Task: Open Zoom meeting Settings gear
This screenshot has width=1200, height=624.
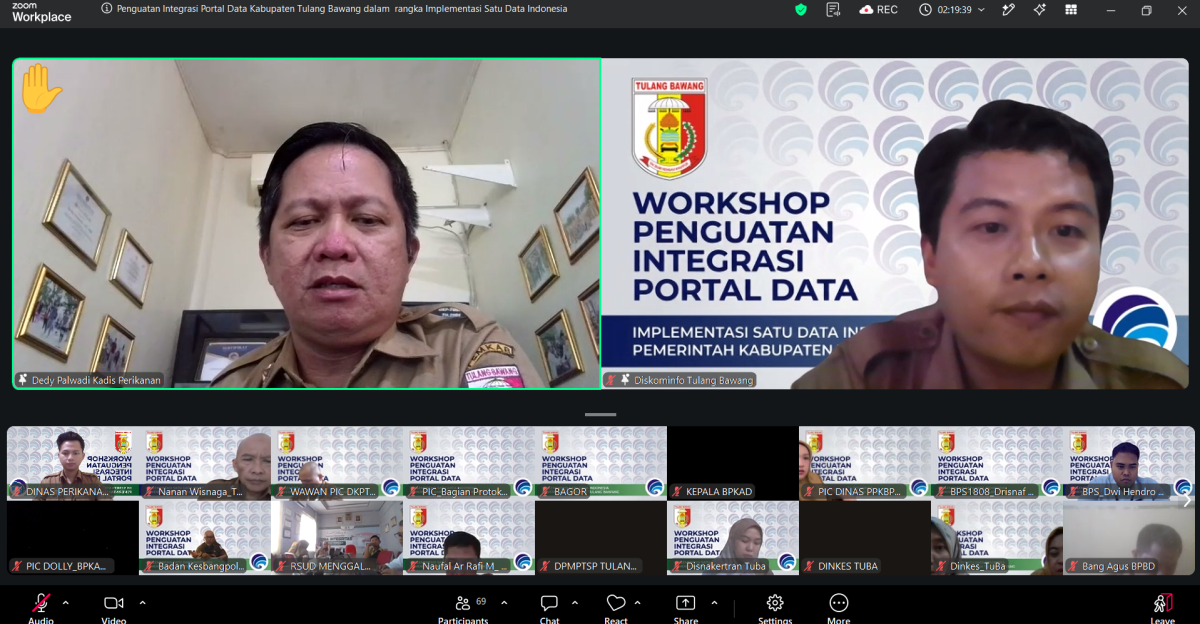Action: 775,608
